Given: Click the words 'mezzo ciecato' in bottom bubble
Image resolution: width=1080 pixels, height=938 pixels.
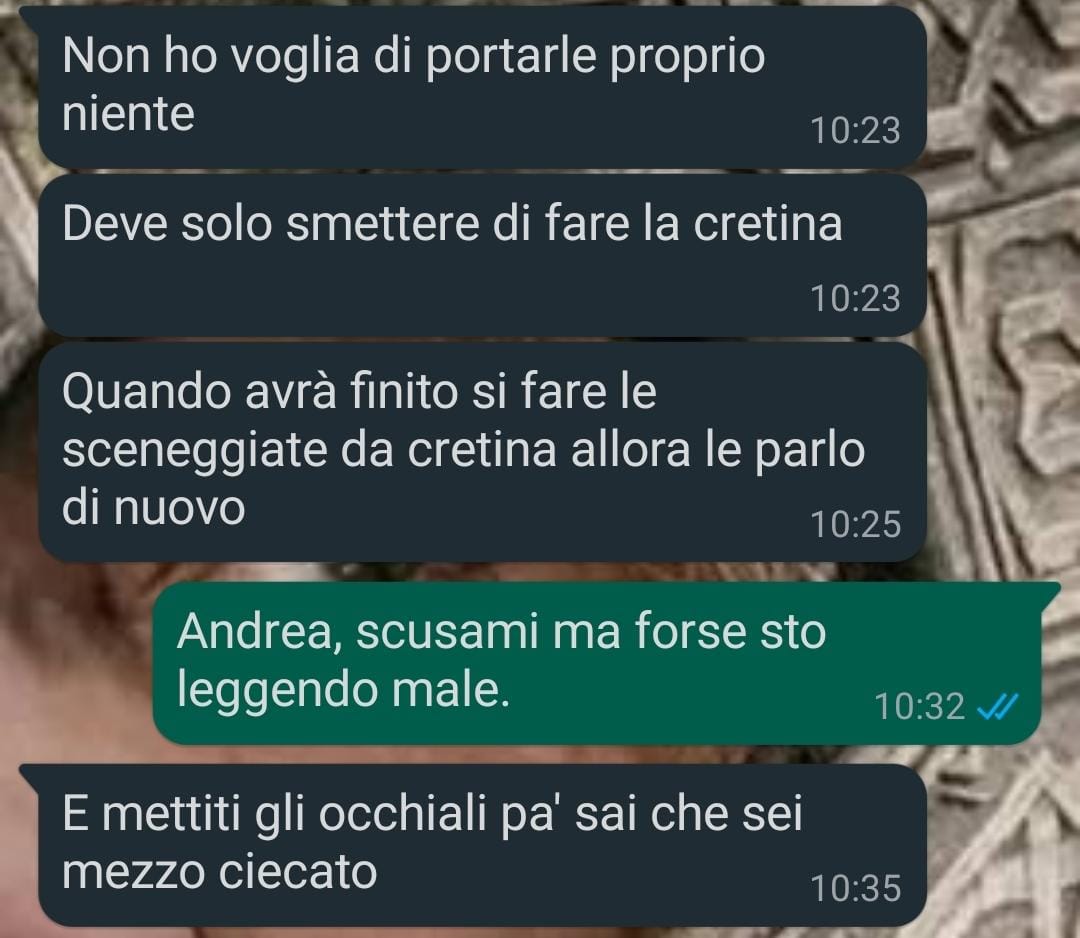Looking at the screenshot, I should (220, 873).
